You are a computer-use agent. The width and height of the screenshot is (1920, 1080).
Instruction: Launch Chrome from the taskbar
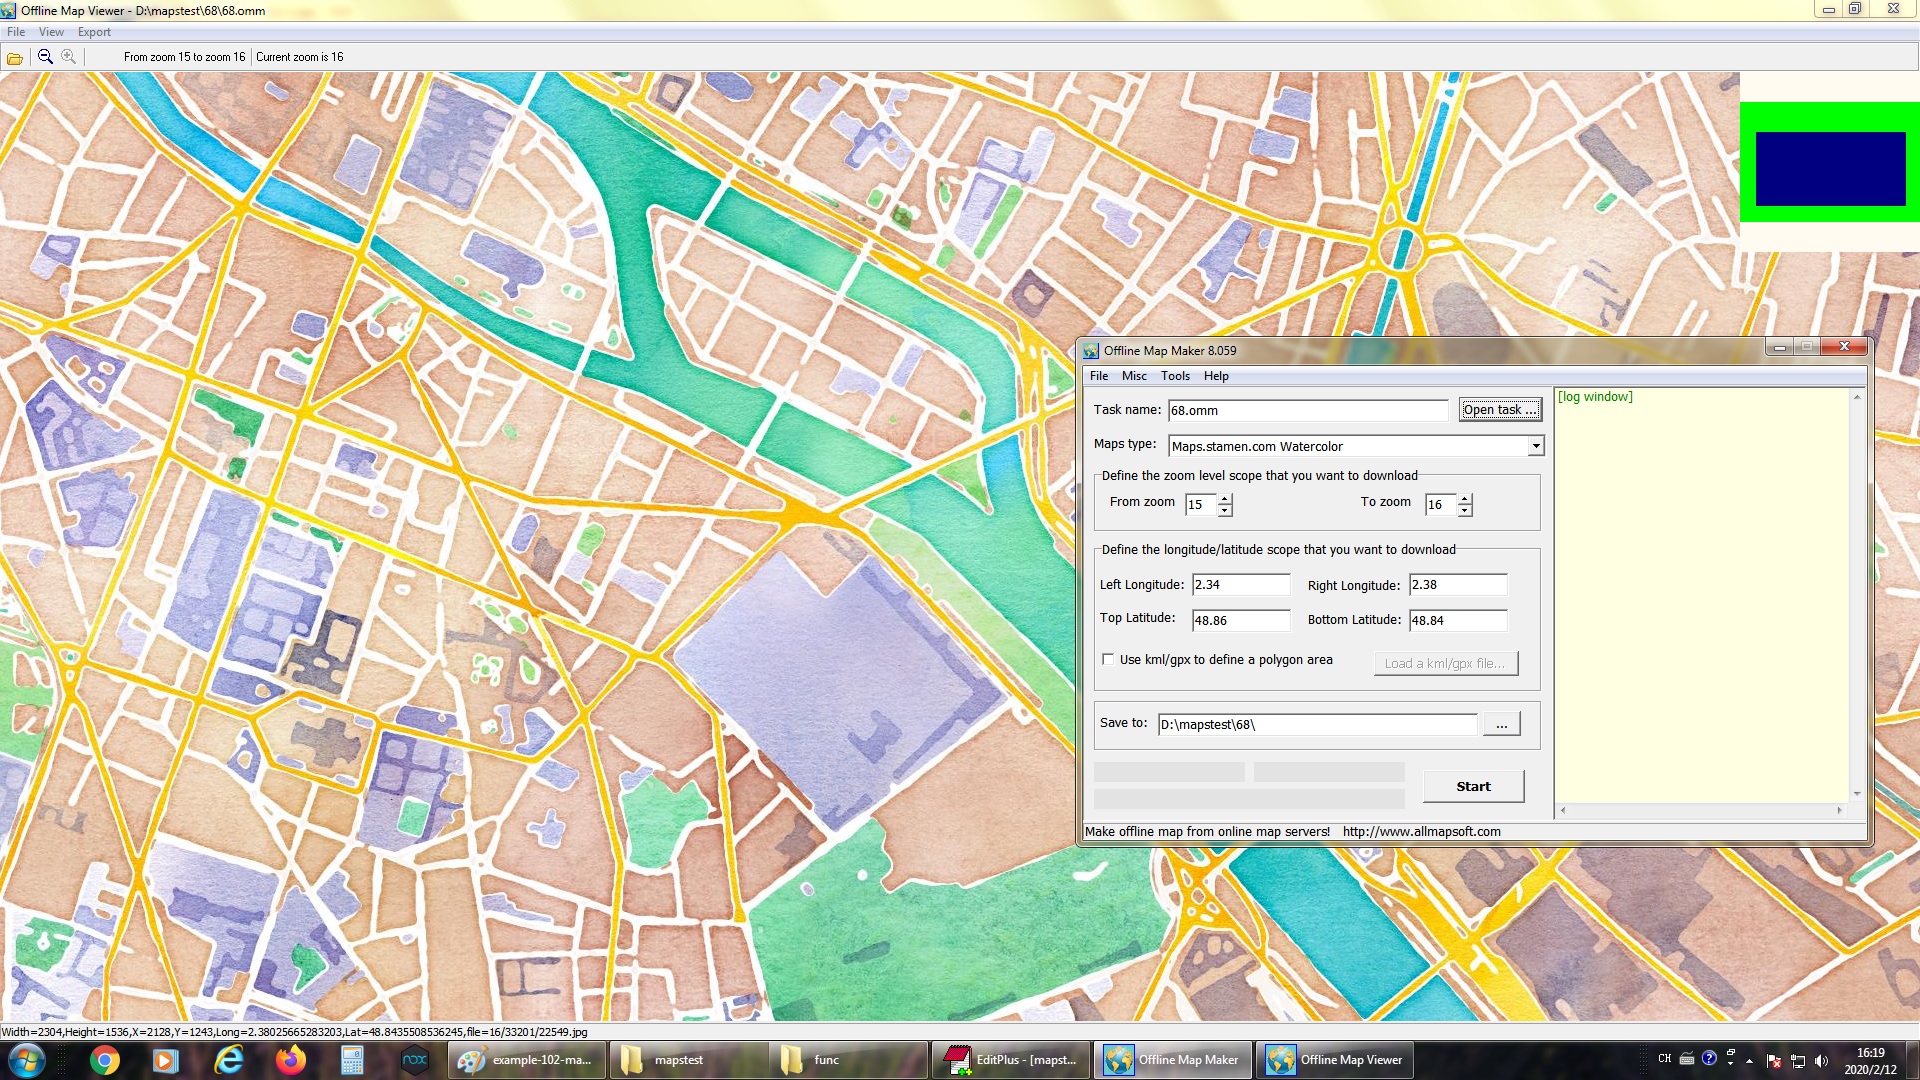pyautogui.click(x=104, y=1060)
